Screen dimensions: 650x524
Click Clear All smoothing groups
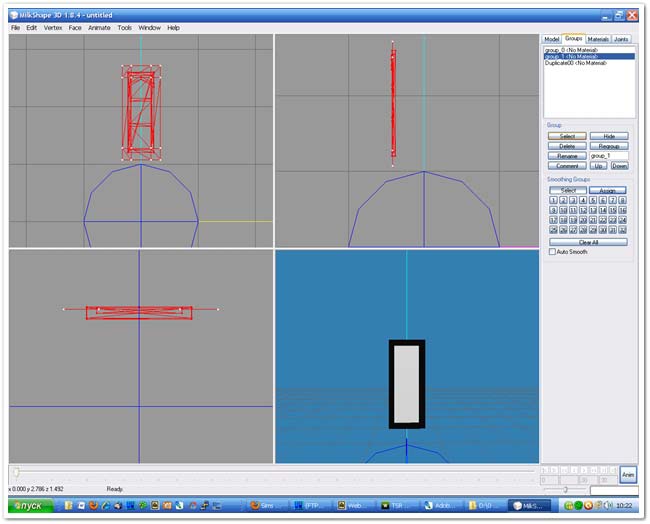tap(588, 242)
